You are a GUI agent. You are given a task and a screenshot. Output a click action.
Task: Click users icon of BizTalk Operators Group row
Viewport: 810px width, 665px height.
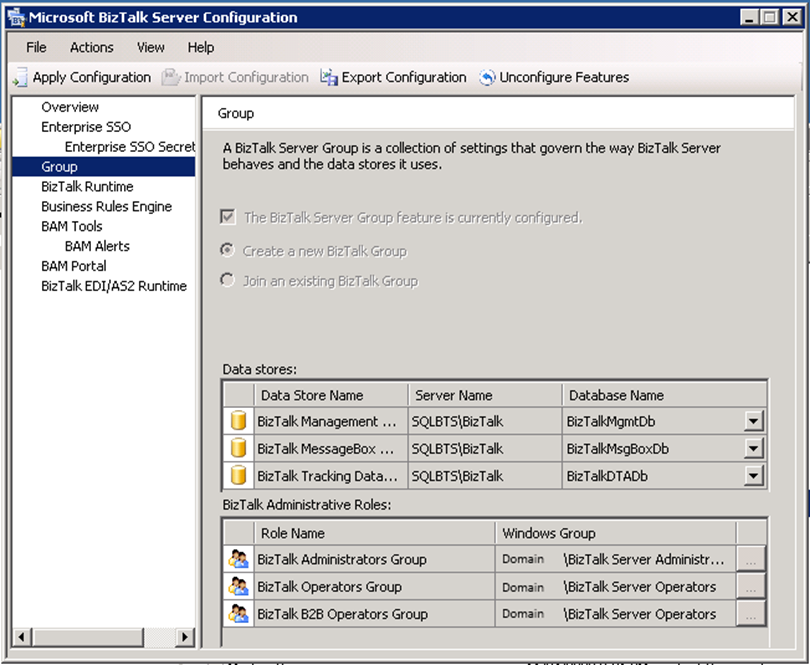coord(238,586)
